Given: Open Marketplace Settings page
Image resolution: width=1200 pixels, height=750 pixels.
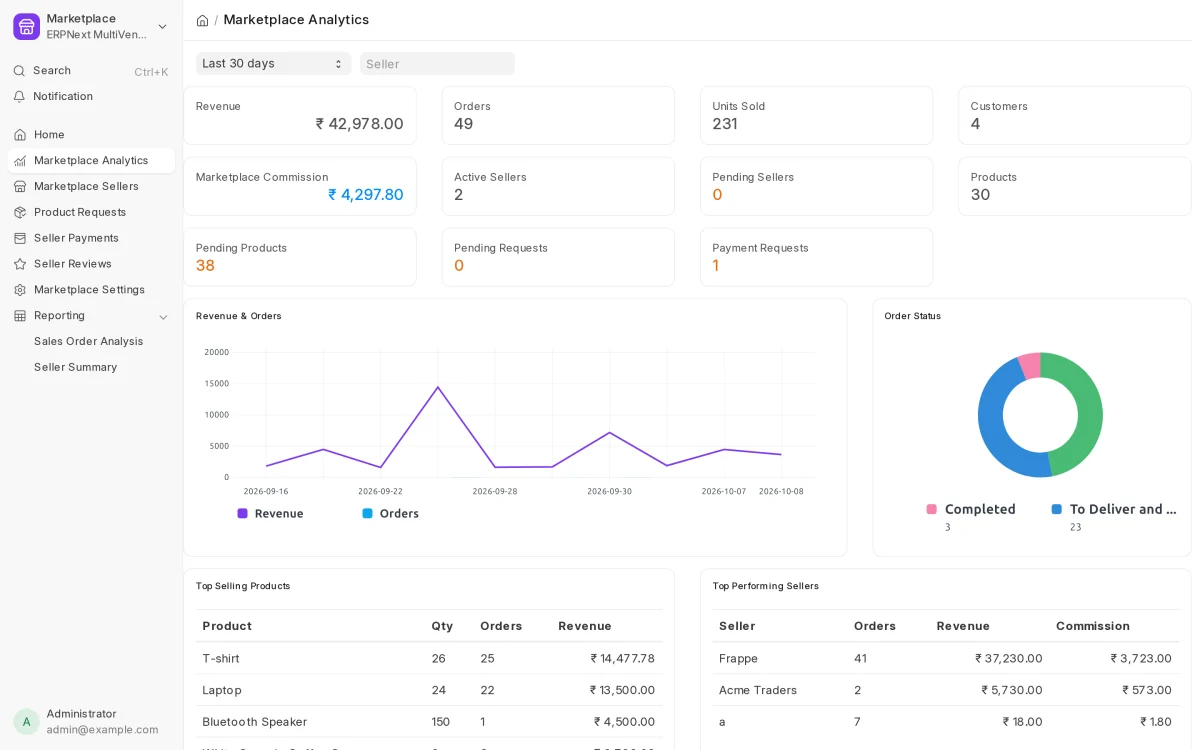Looking at the screenshot, I should (x=91, y=290).
